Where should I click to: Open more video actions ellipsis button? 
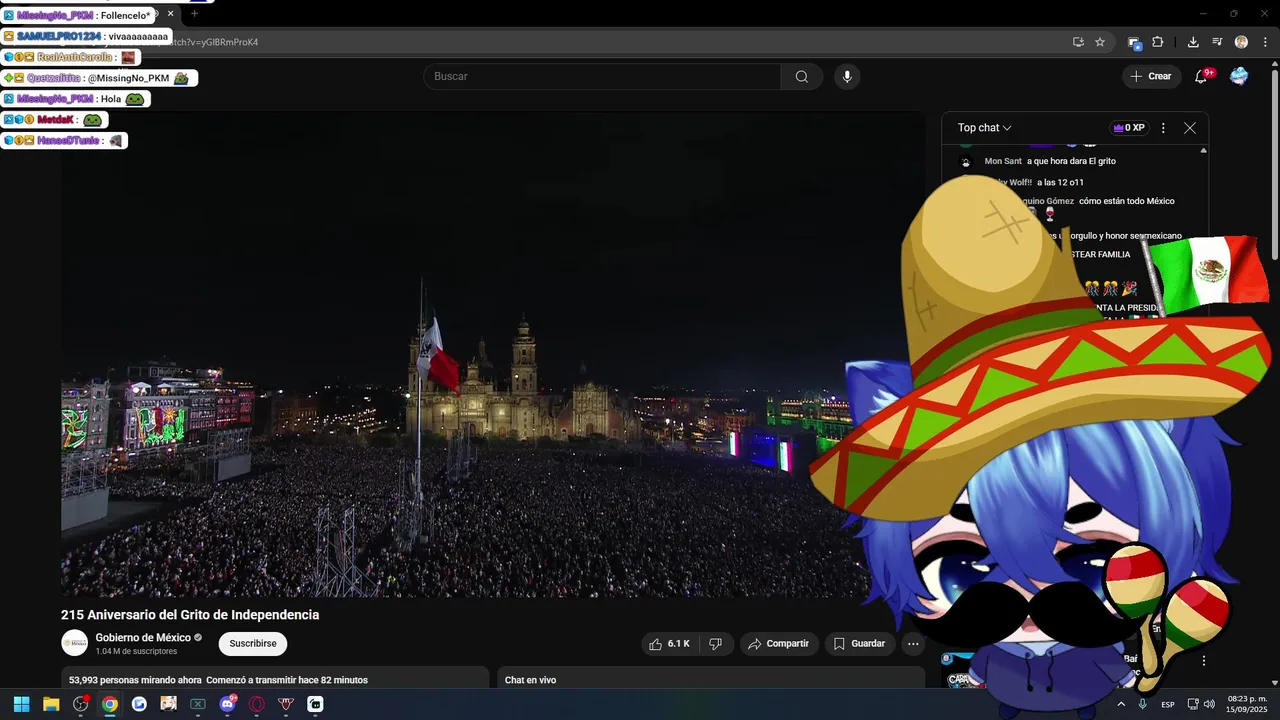[x=913, y=644]
